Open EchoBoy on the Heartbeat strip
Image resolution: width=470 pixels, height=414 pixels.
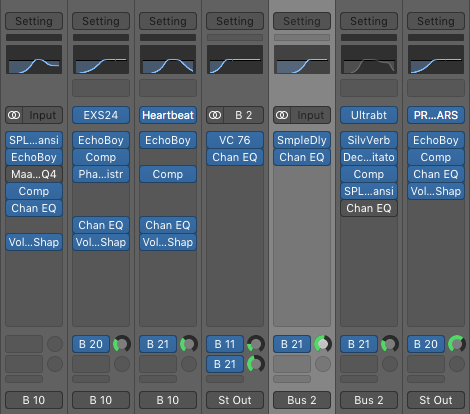coord(168,140)
